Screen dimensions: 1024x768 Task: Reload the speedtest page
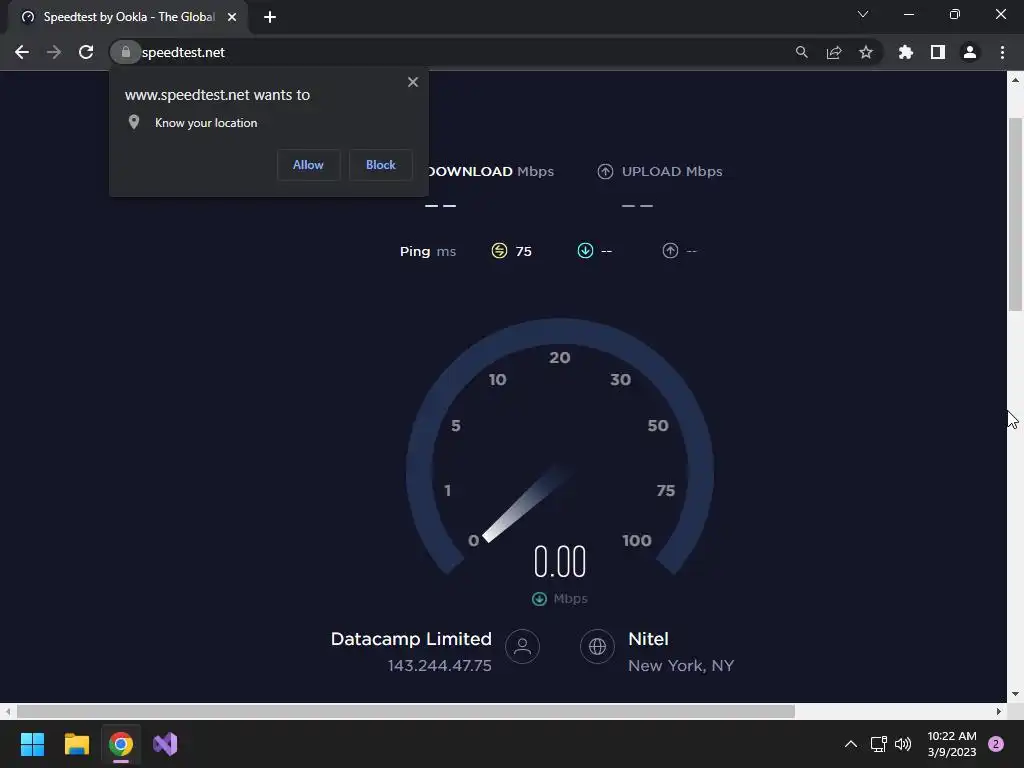[x=86, y=52]
